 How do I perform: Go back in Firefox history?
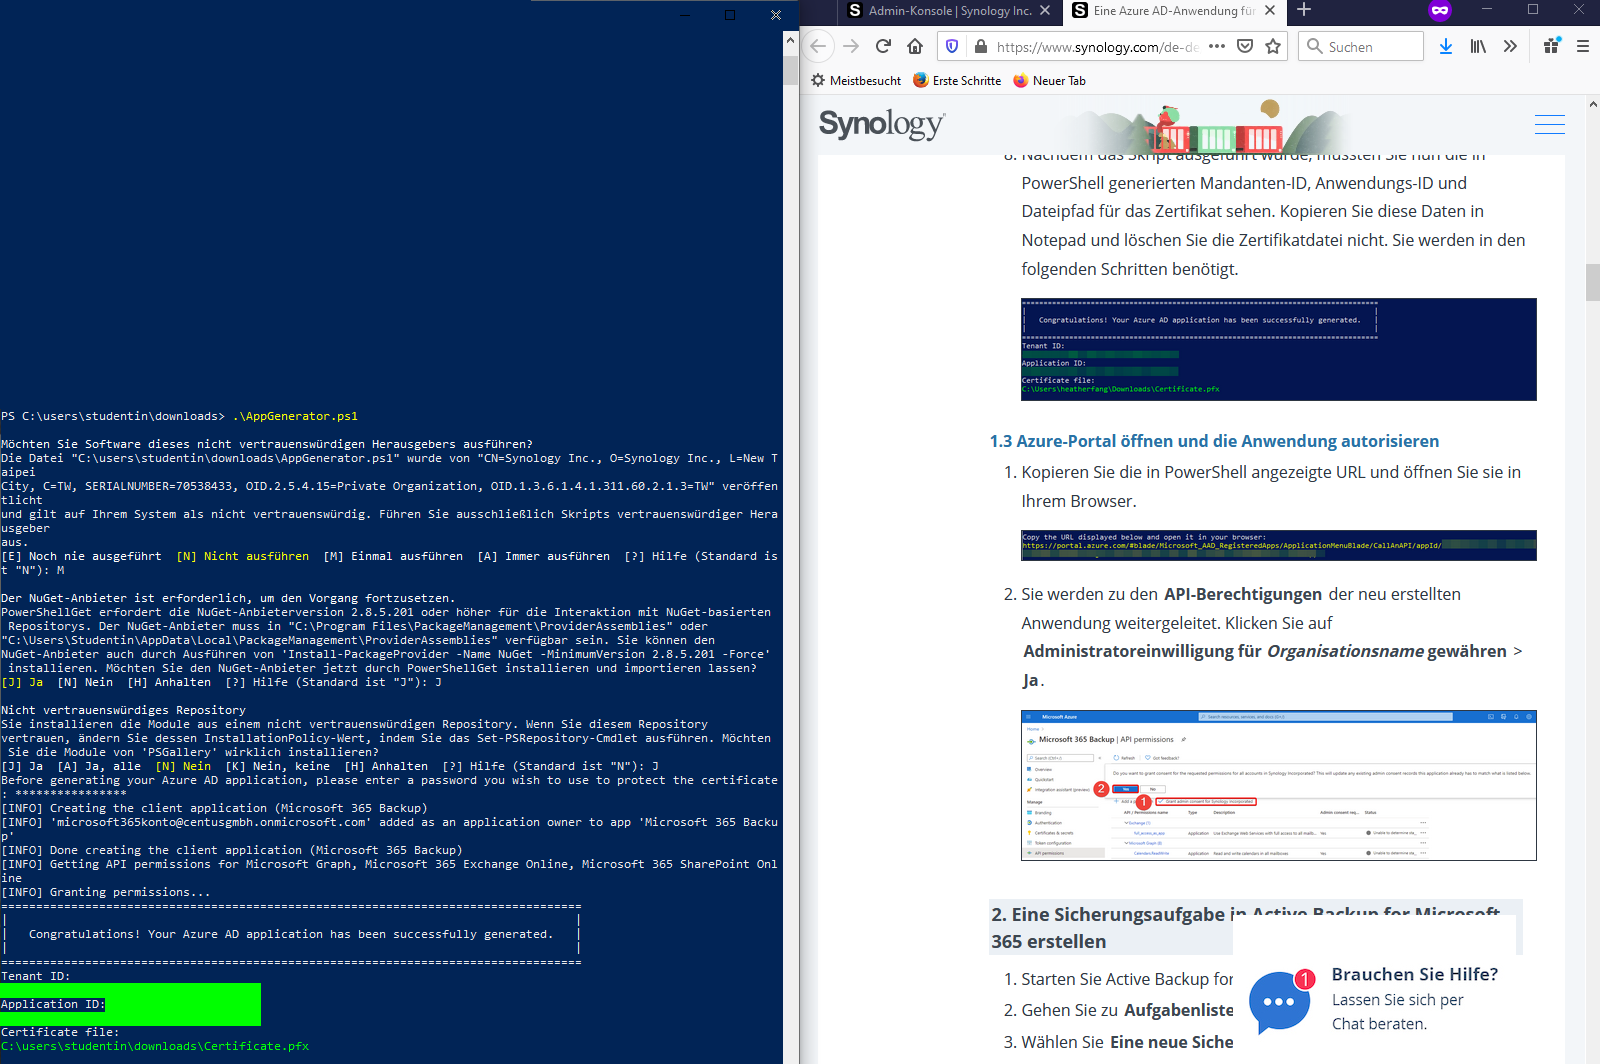pos(818,46)
